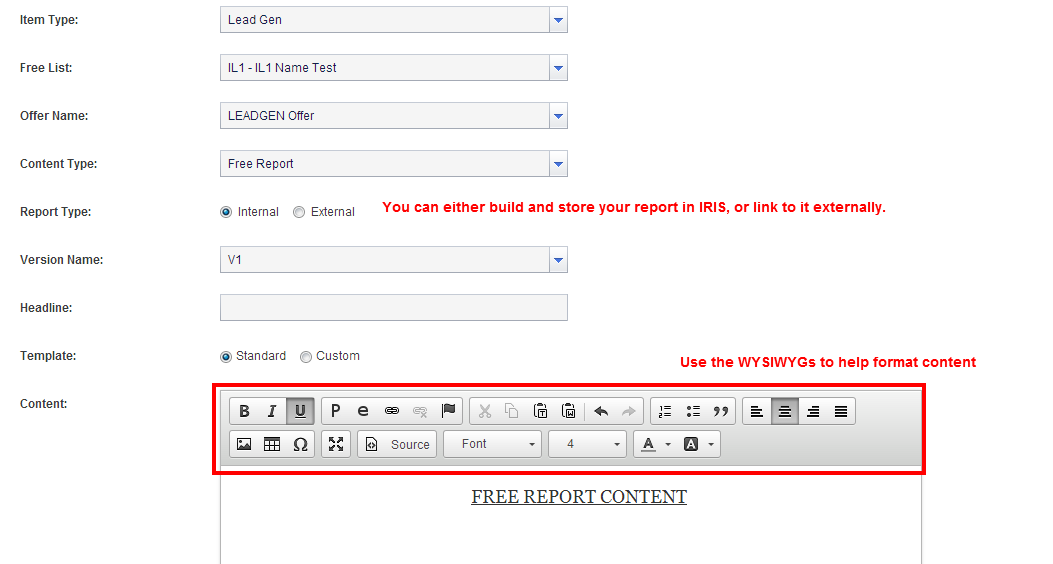Open background color picker
The height and width of the screenshot is (564, 1053).
coord(698,444)
